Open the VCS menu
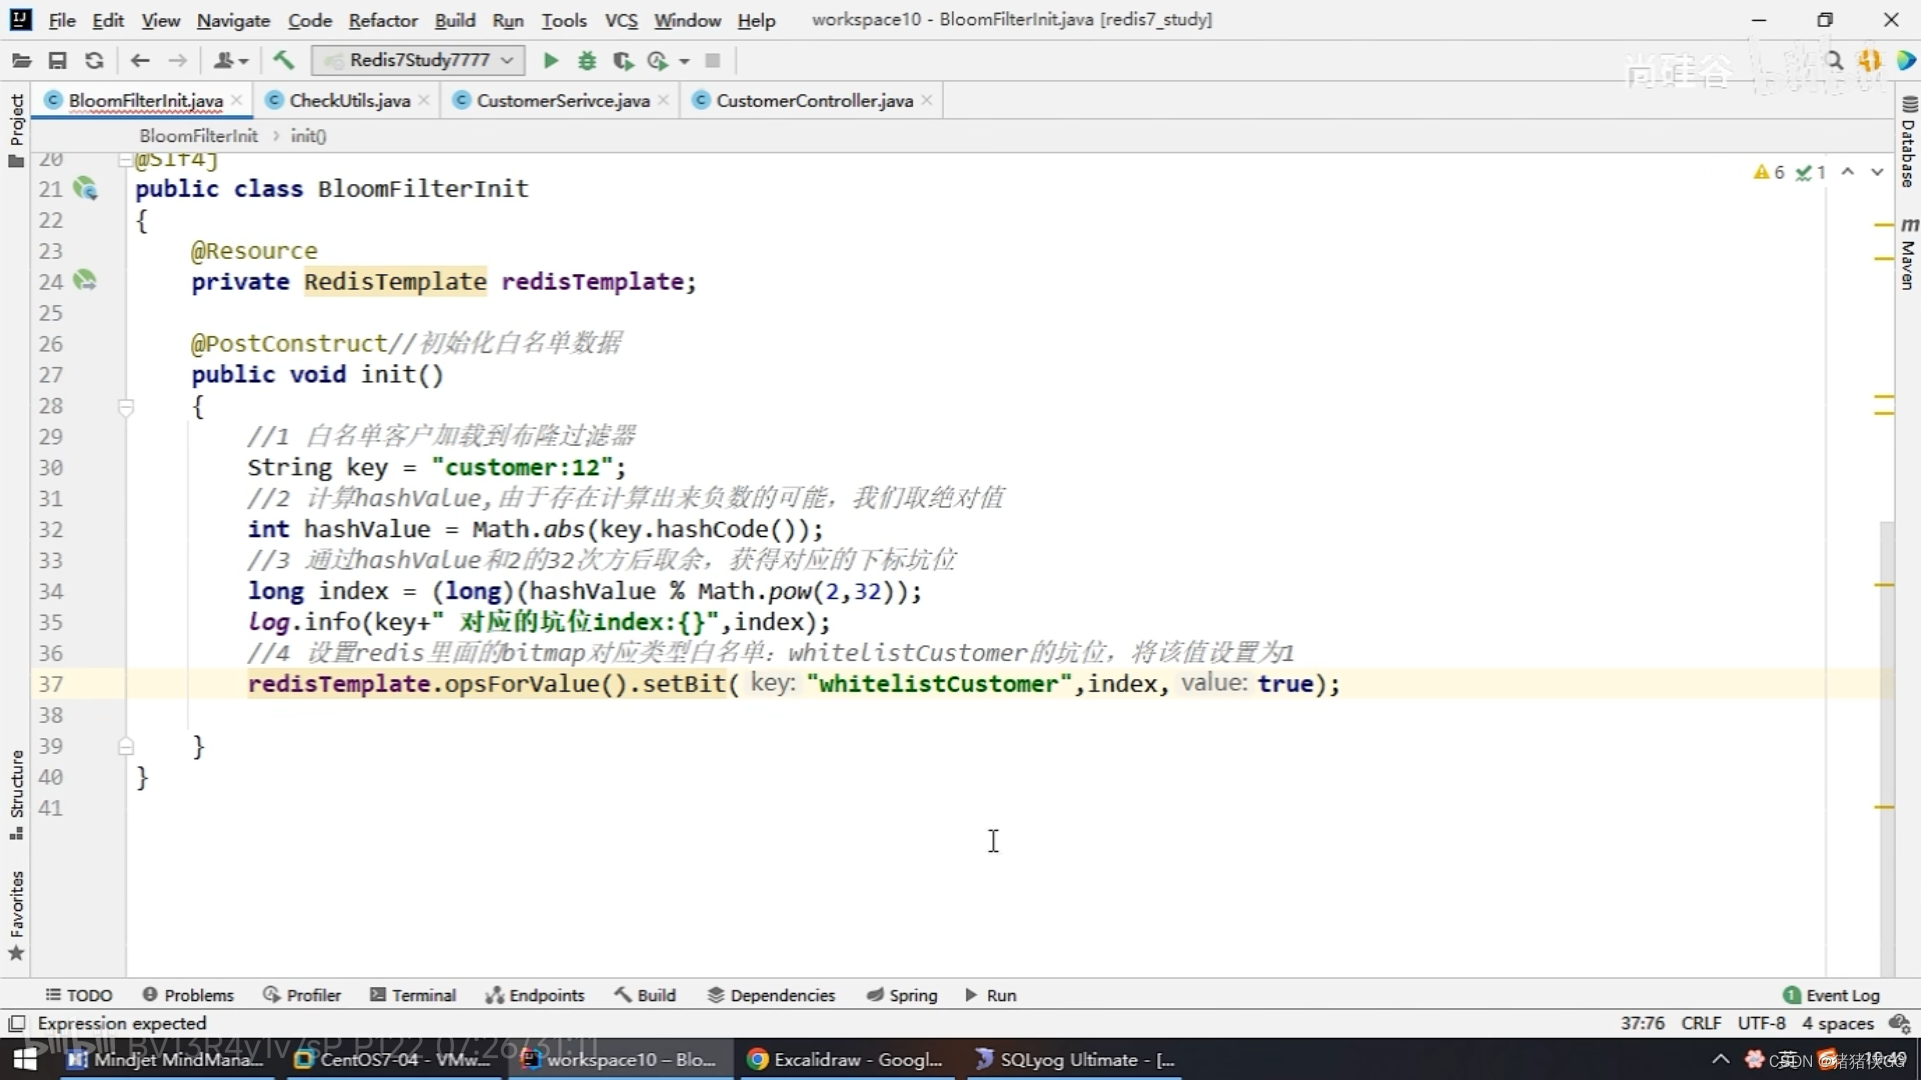The height and width of the screenshot is (1080, 1921). click(621, 20)
